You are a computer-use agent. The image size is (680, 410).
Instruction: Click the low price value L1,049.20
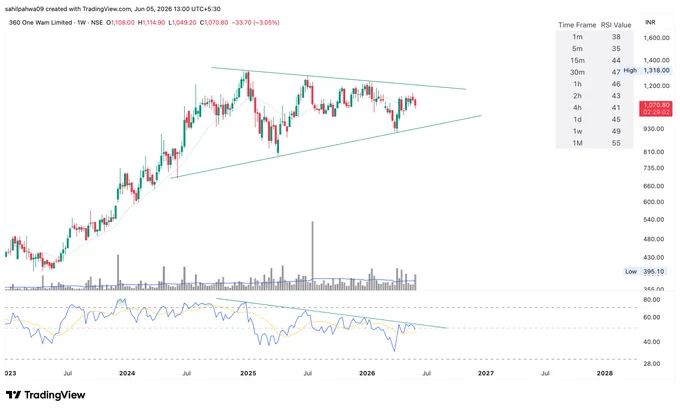[x=182, y=23]
